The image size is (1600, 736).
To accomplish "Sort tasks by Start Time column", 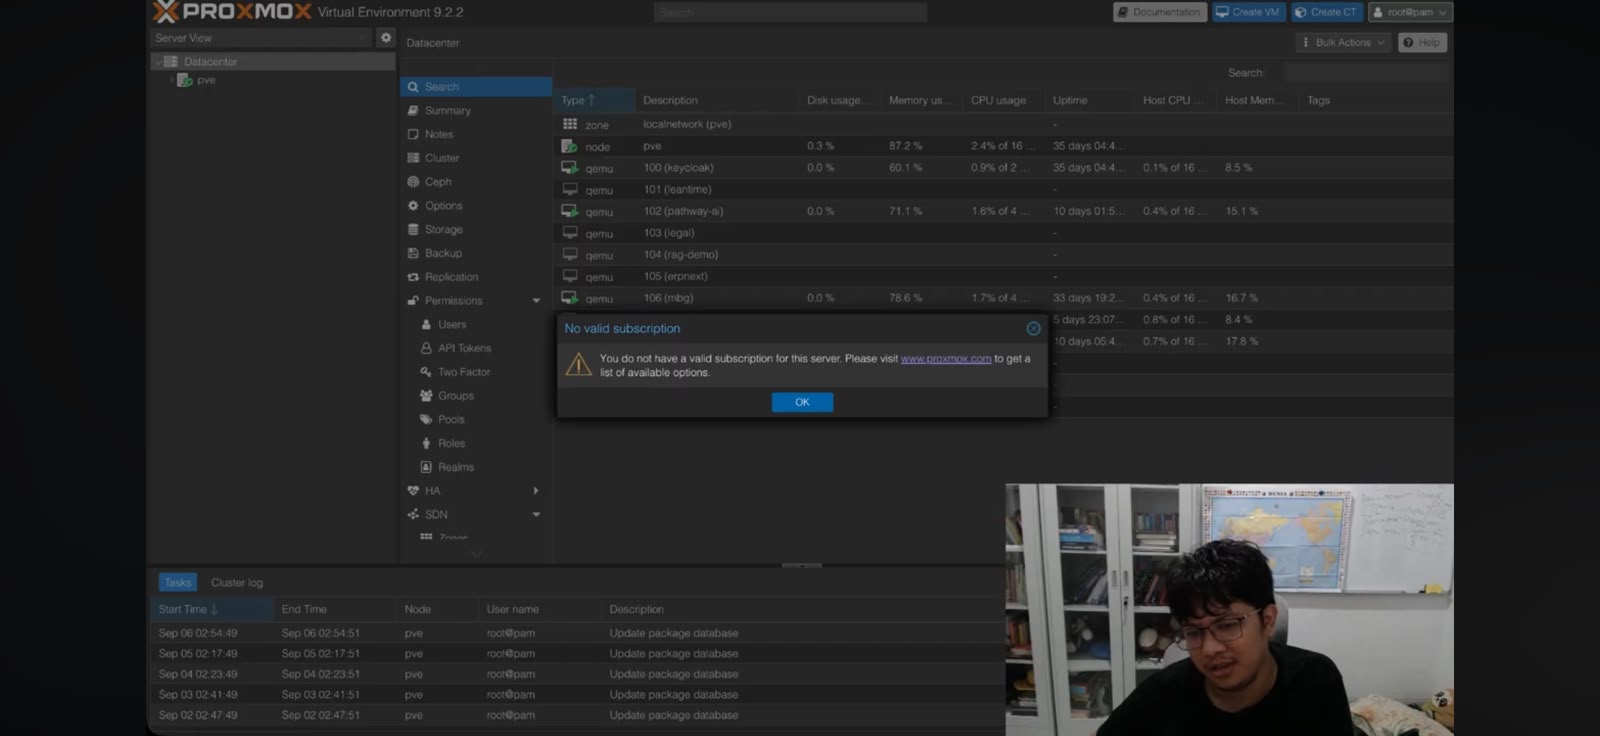I will (x=211, y=609).
